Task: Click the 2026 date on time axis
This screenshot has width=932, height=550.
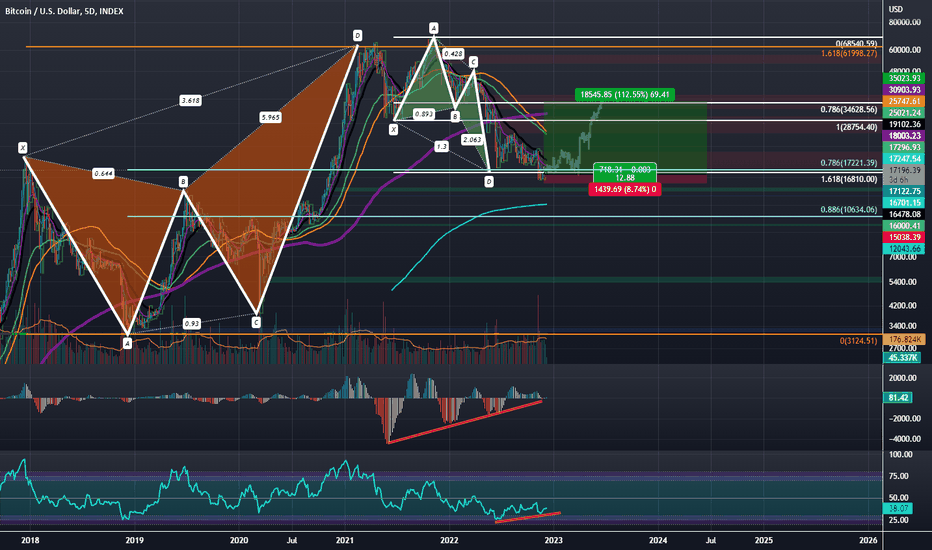Action: tap(868, 540)
